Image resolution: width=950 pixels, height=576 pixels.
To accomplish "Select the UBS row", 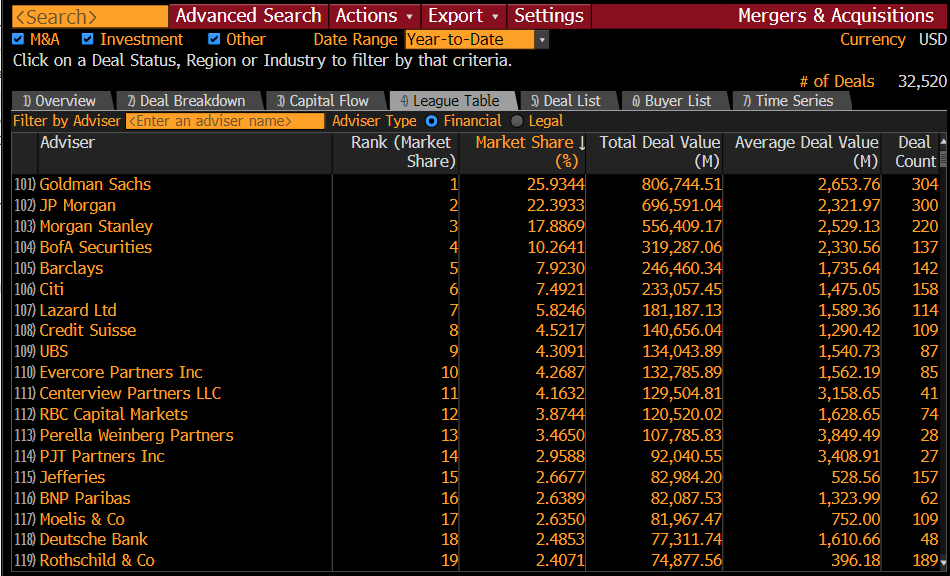I will 476,351.
